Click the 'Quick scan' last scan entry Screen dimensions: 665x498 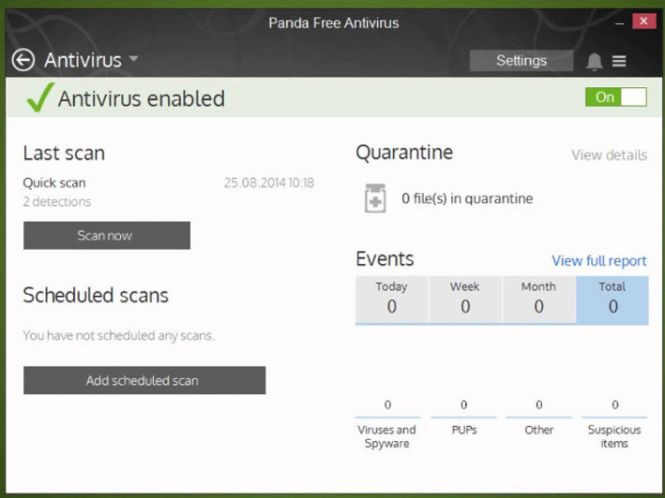(54, 183)
